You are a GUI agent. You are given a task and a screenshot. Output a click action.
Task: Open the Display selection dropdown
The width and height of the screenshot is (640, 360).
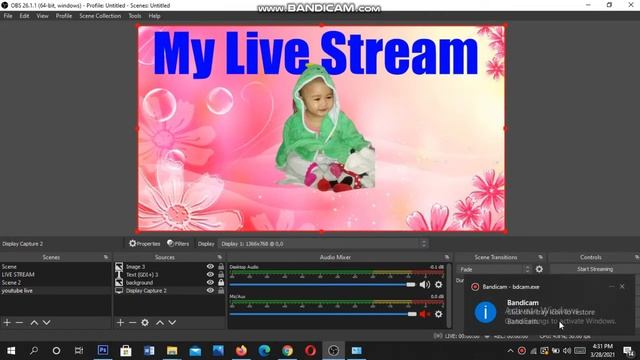323,244
